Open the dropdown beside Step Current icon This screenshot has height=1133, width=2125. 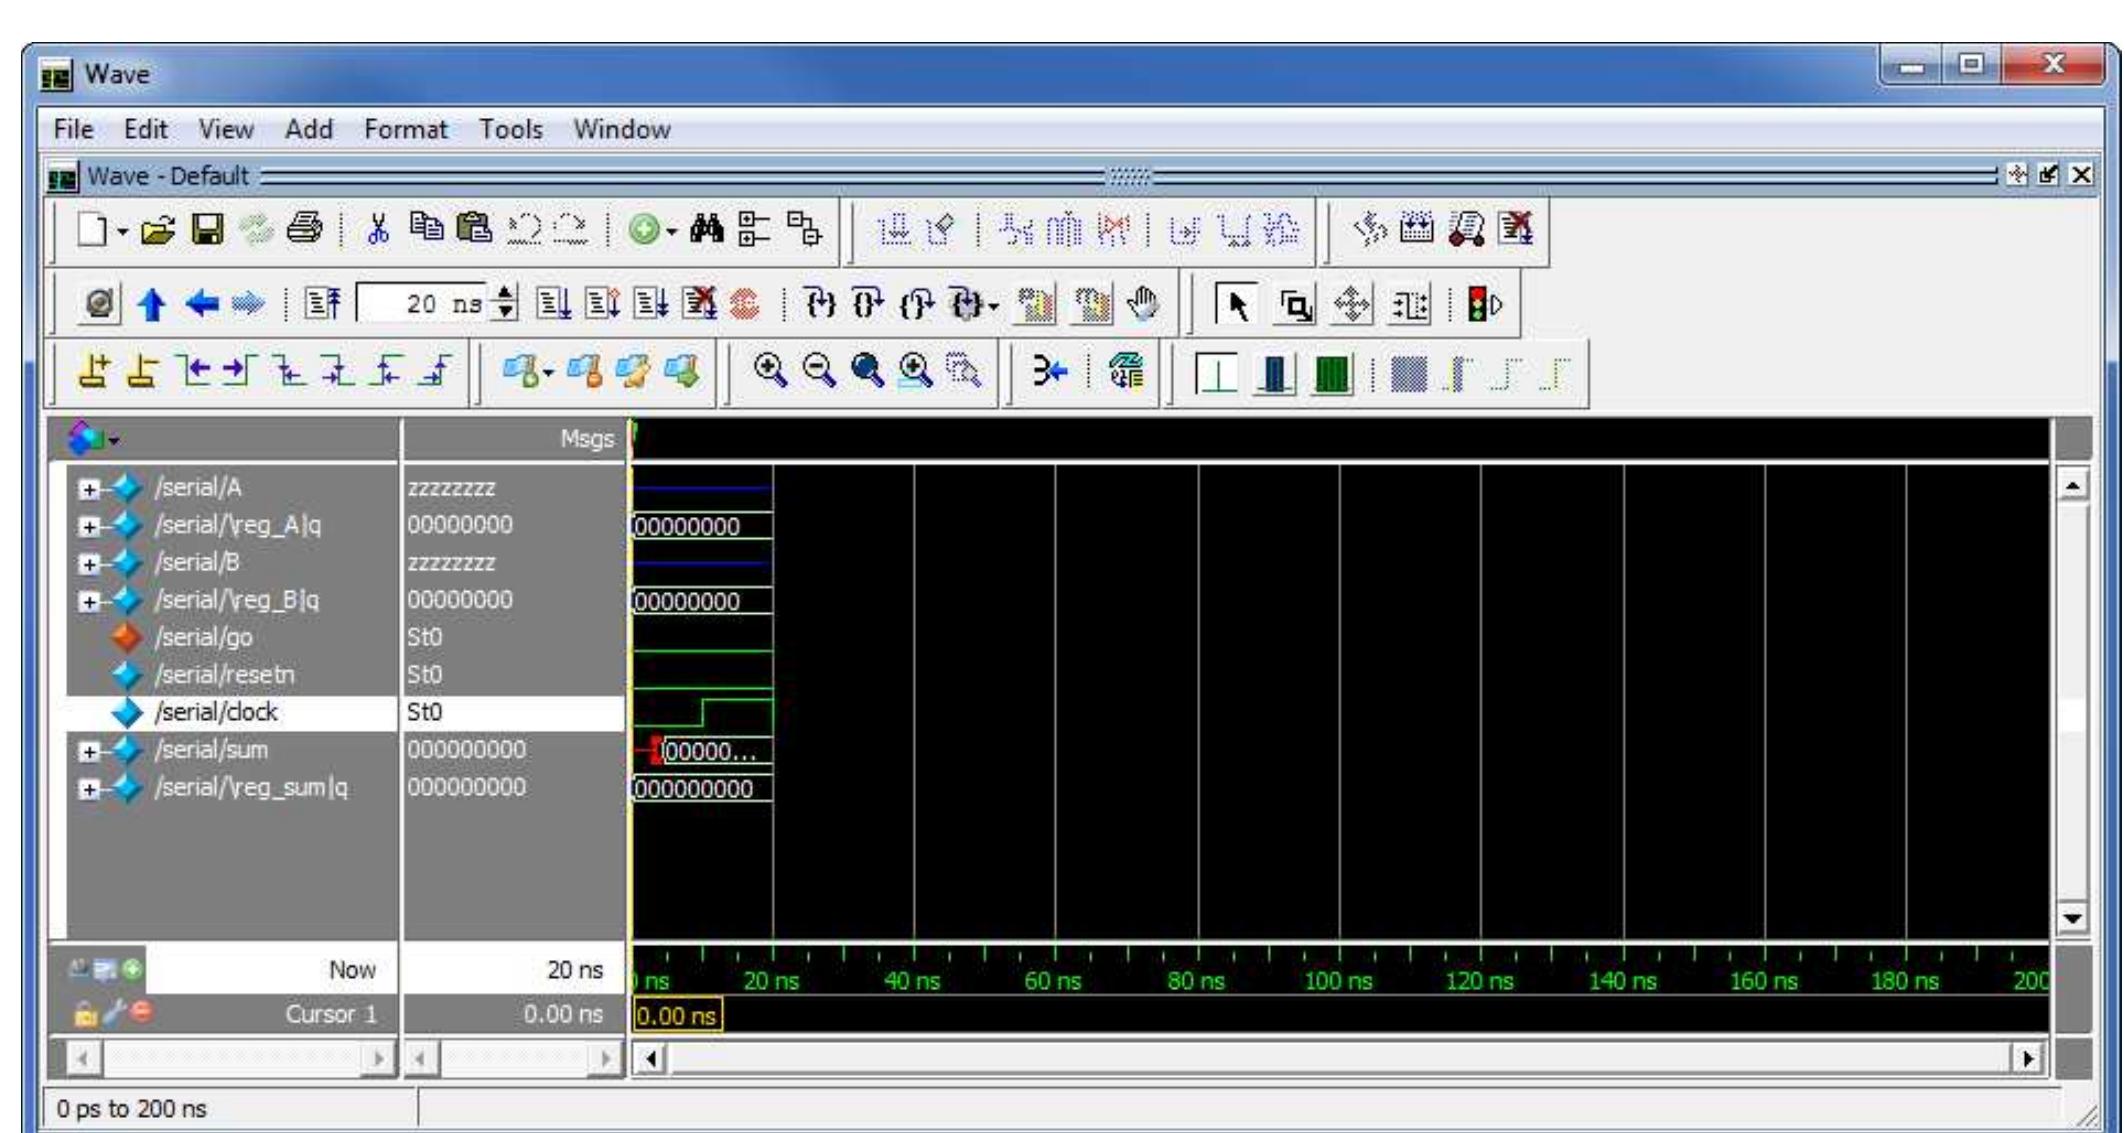click(993, 306)
